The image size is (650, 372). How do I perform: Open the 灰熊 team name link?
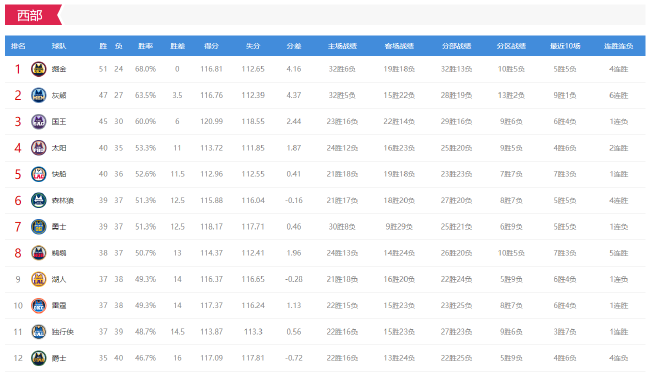59,95
